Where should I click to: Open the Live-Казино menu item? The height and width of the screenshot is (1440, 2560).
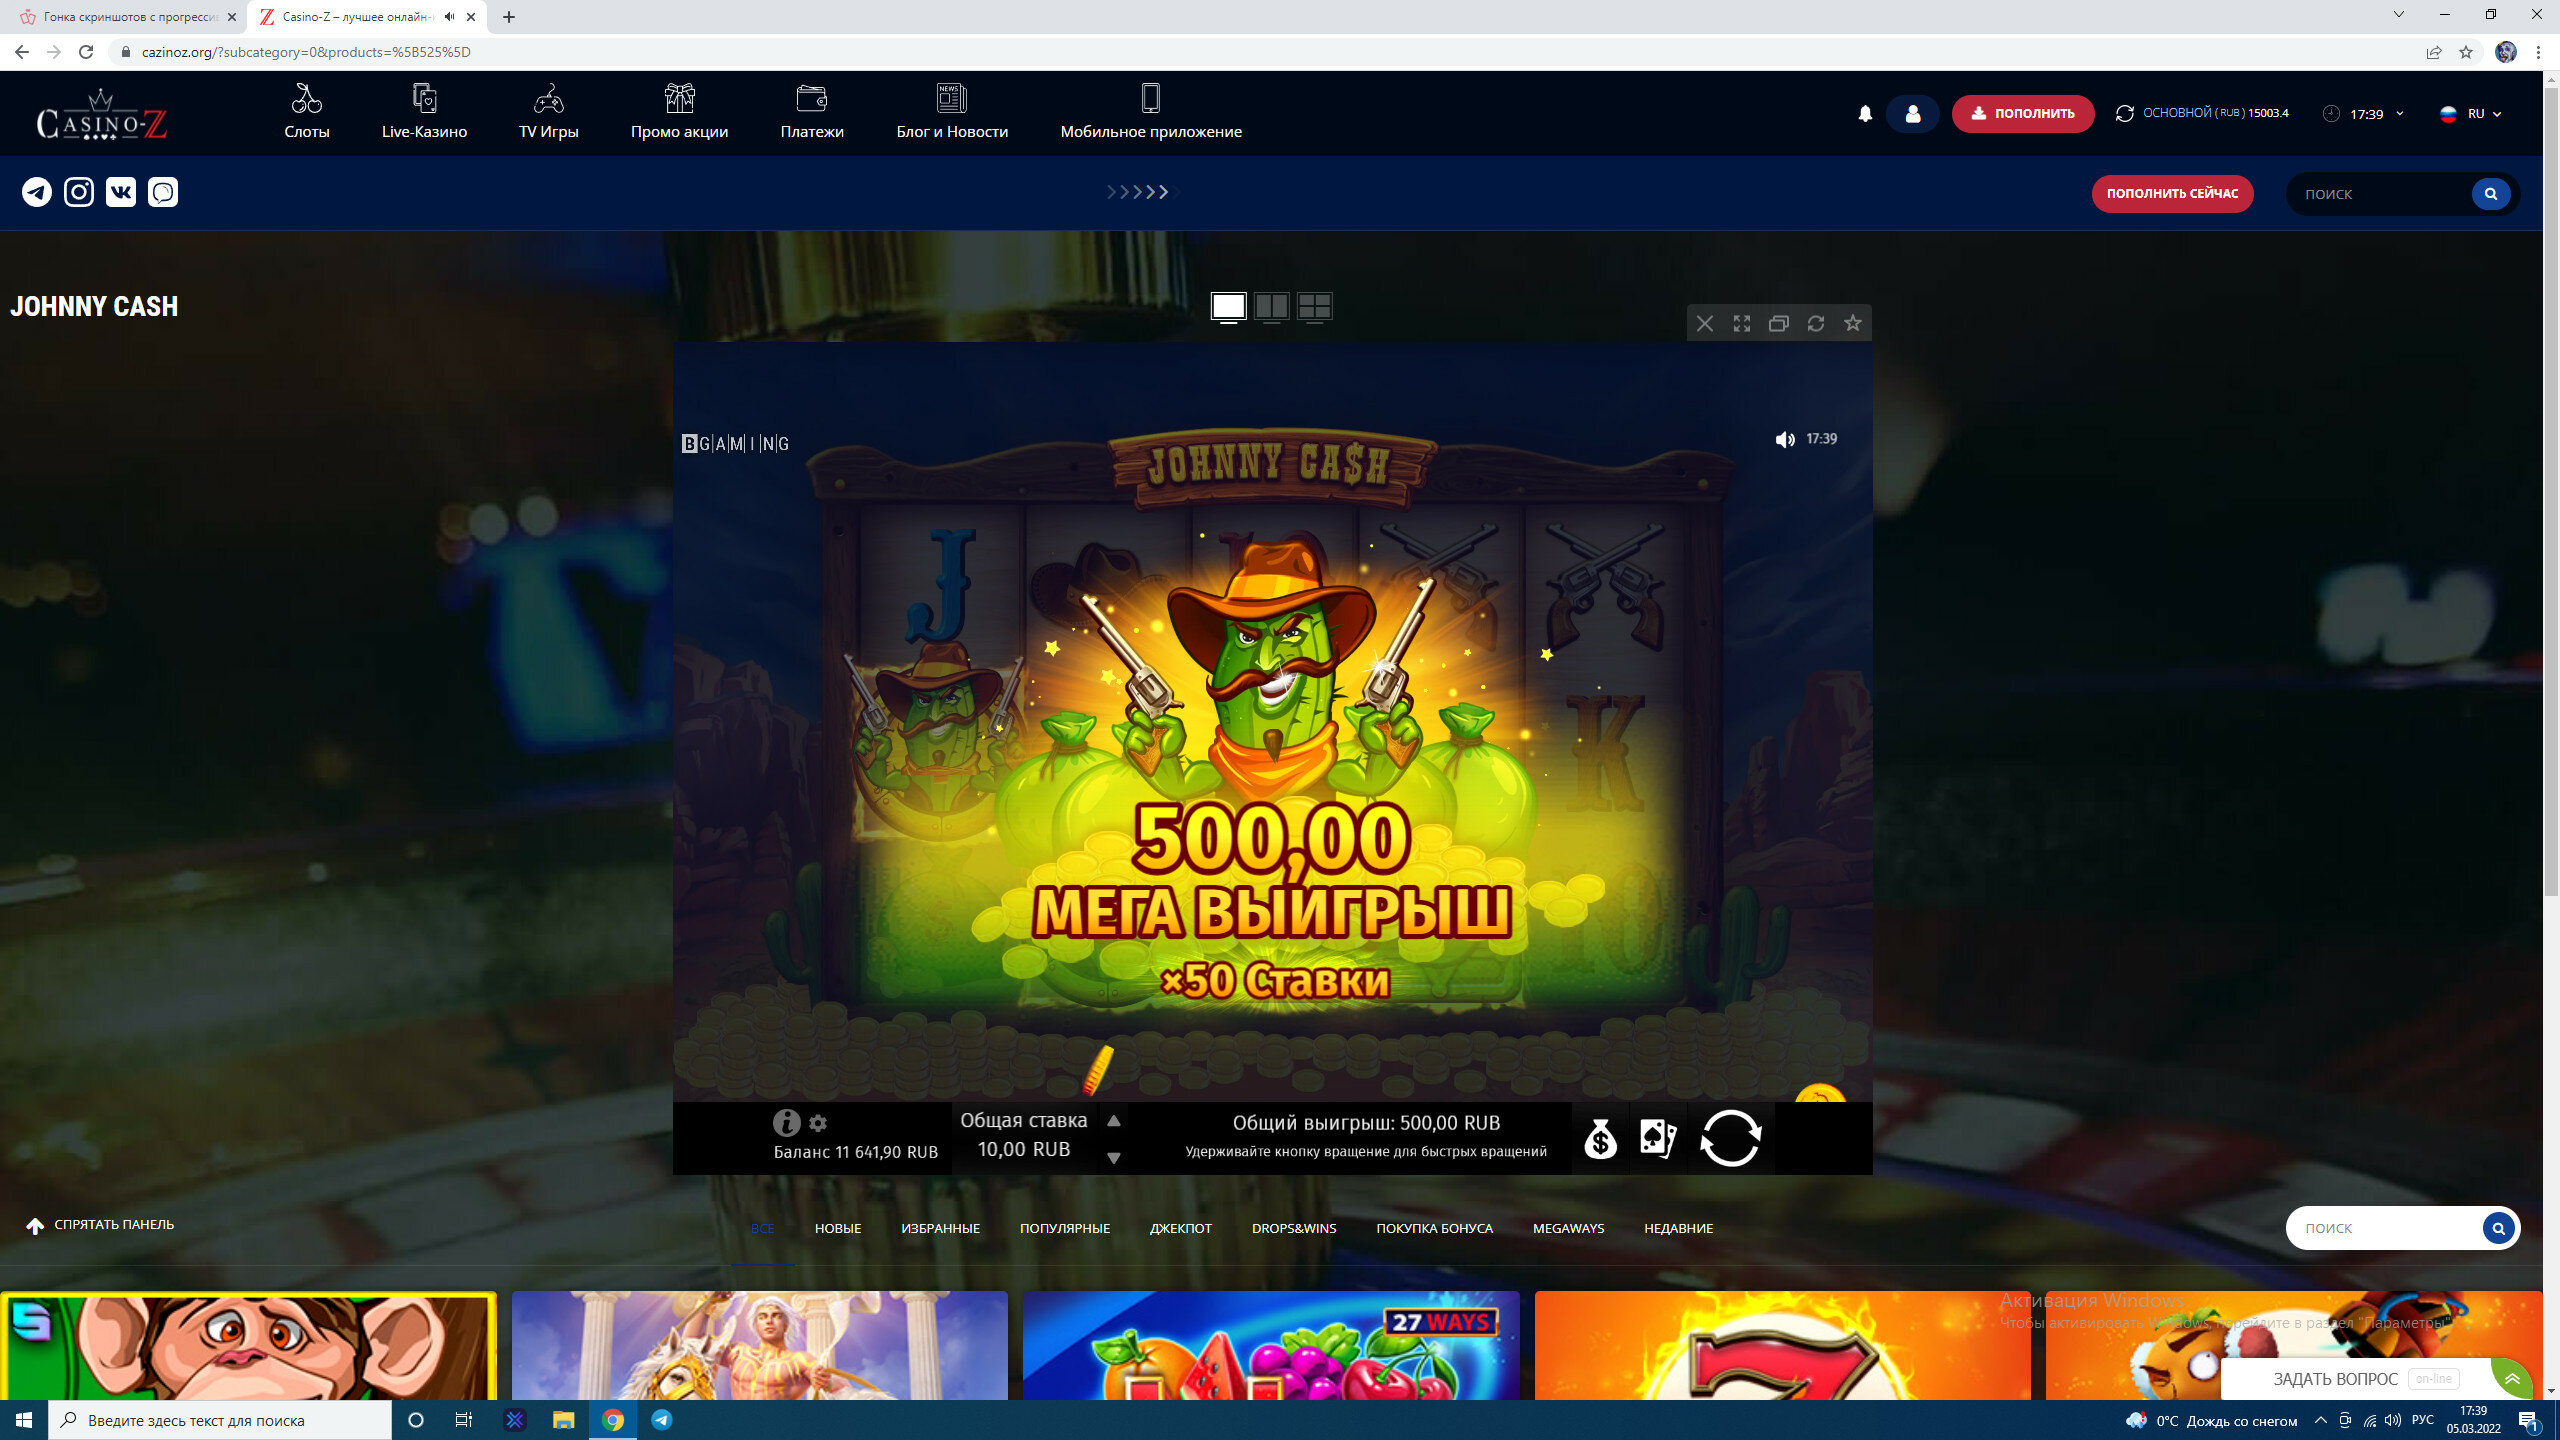pyautogui.click(x=424, y=113)
